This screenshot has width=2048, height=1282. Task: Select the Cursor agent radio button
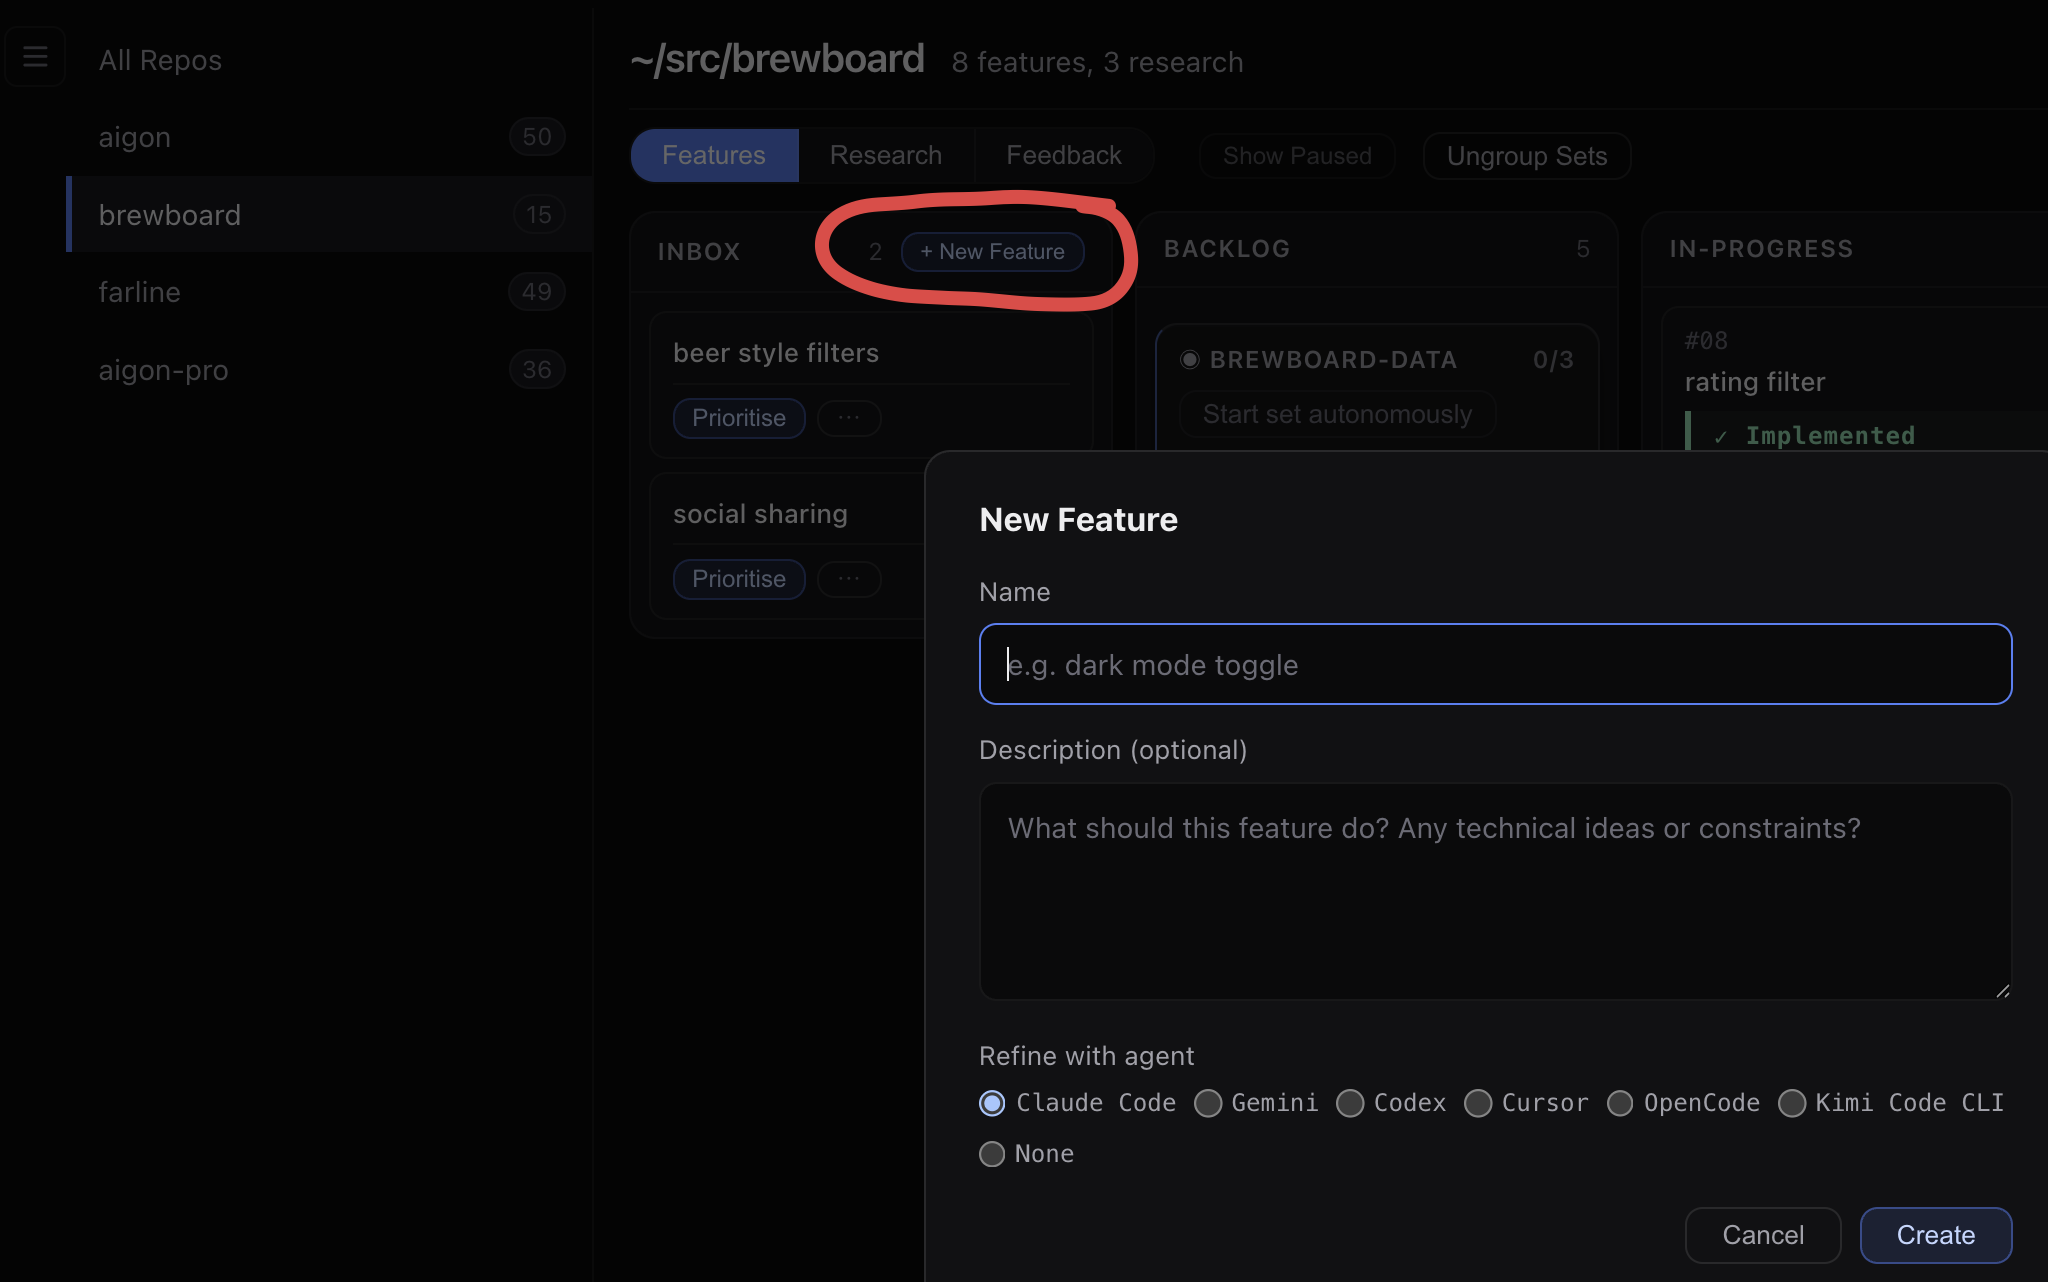tap(1478, 1103)
